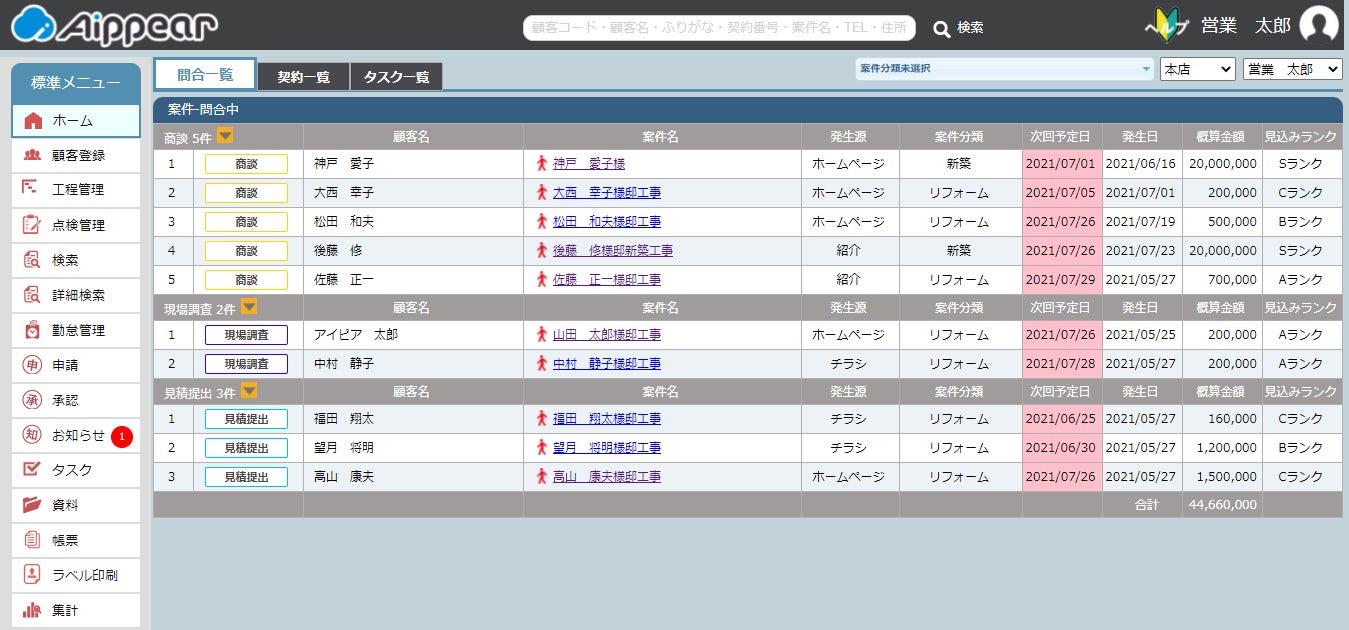Switch to the 契約一覧 tab
The width and height of the screenshot is (1349, 630).
click(304, 77)
